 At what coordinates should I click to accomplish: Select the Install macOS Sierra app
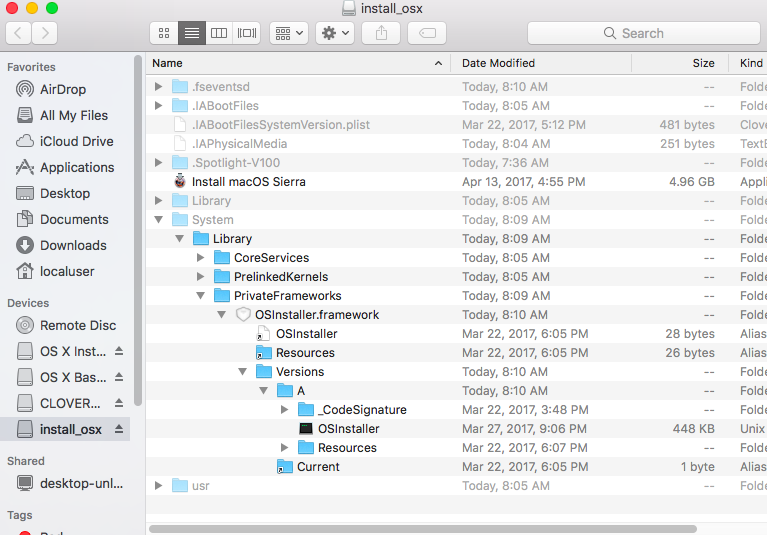pyautogui.click(x=248, y=182)
